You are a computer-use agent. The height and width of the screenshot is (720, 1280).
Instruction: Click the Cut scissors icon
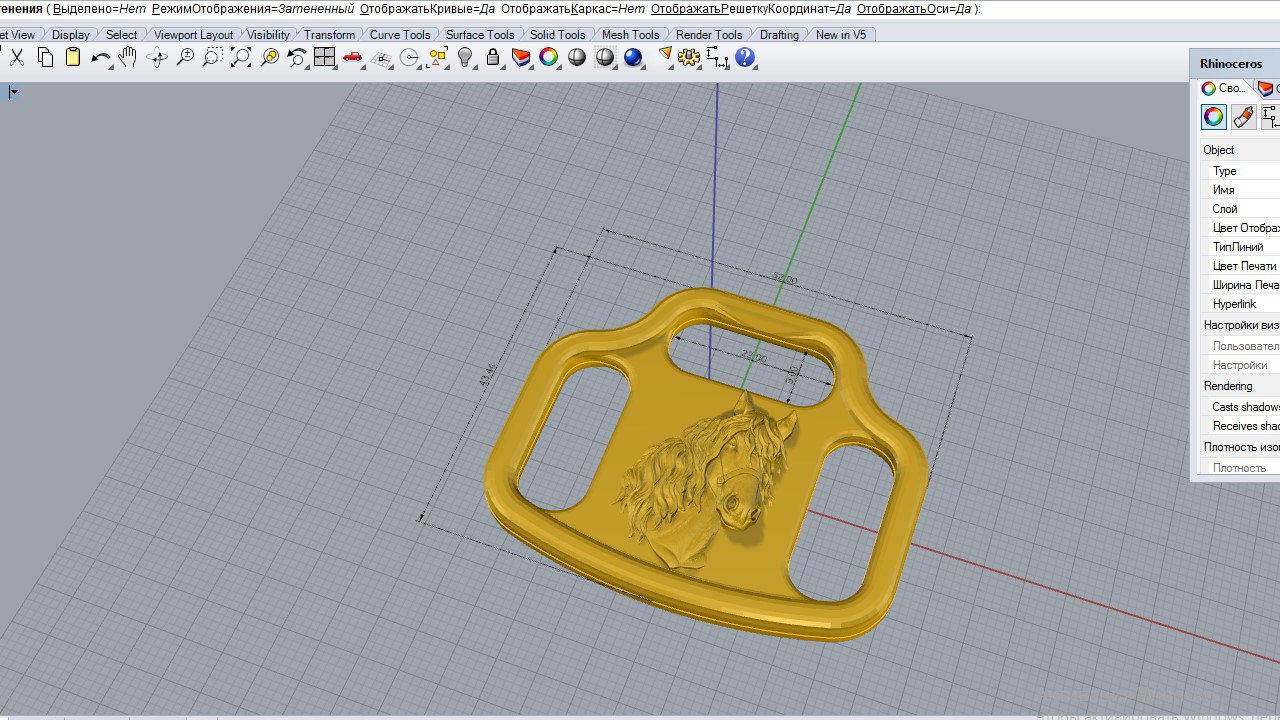point(17,58)
